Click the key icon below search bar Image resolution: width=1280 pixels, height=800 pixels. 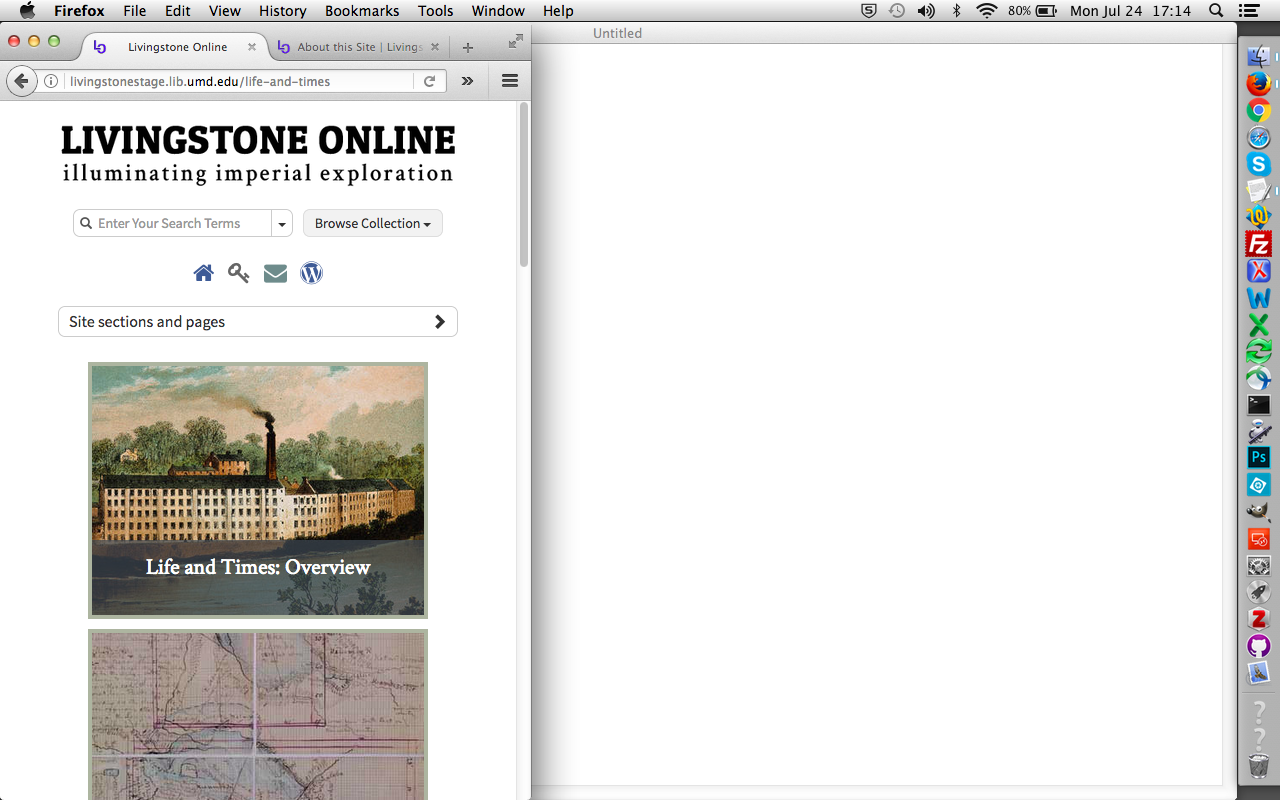pos(238,273)
